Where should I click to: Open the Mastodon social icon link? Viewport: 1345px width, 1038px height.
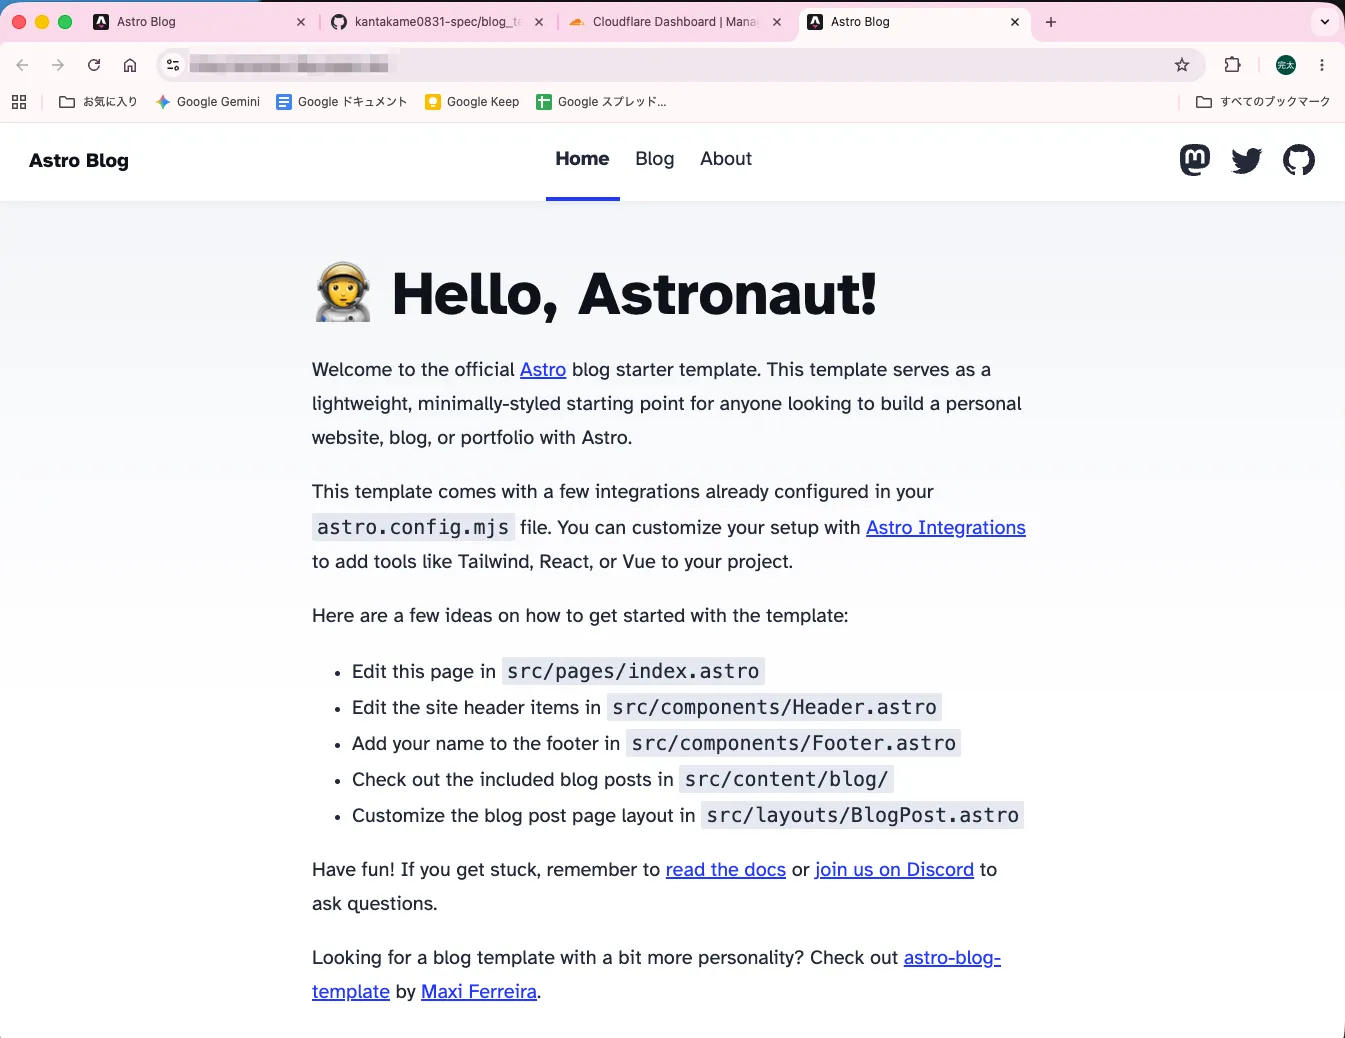click(1195, 160)
